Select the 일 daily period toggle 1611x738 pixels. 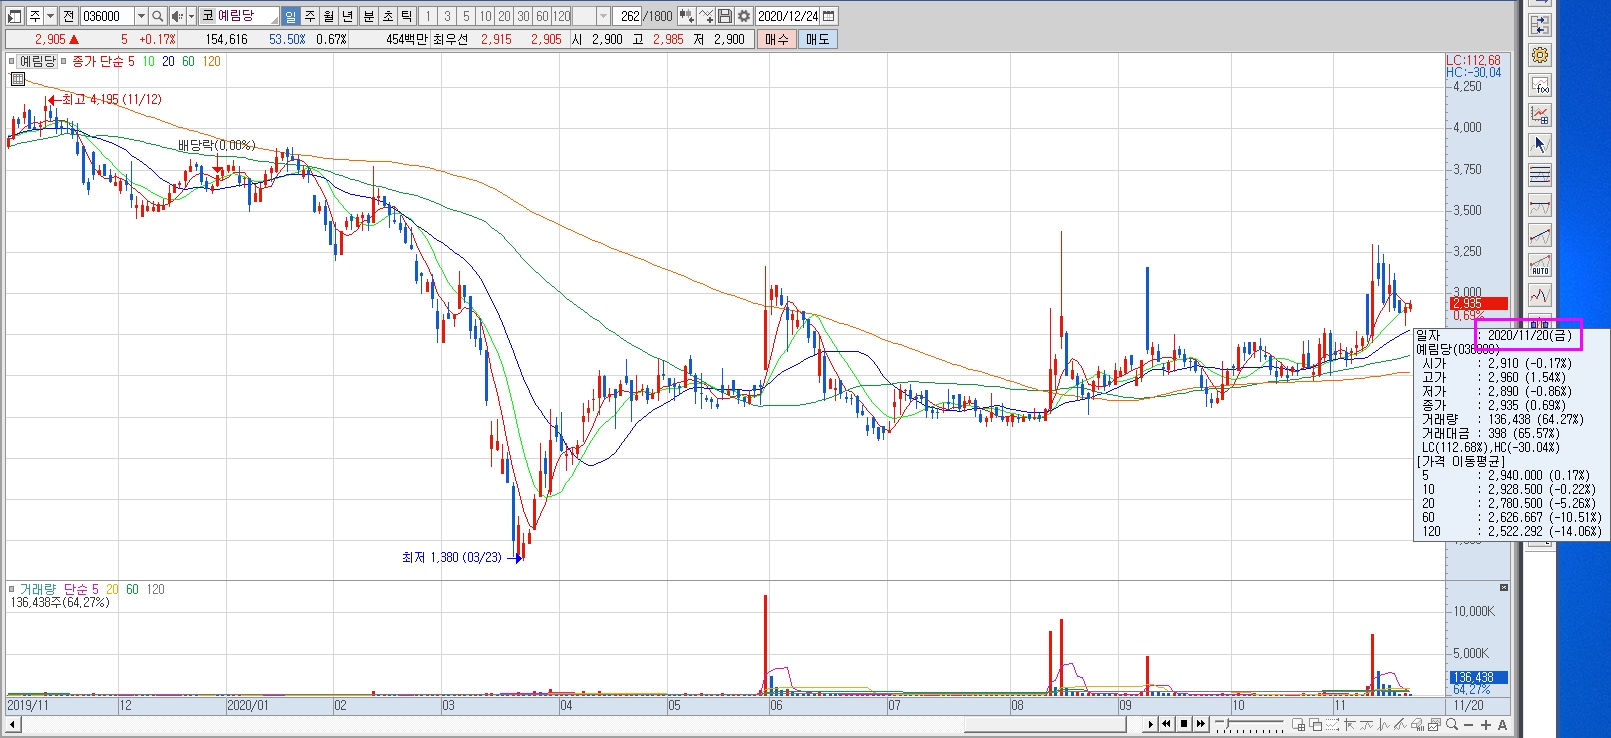[290, 16]
